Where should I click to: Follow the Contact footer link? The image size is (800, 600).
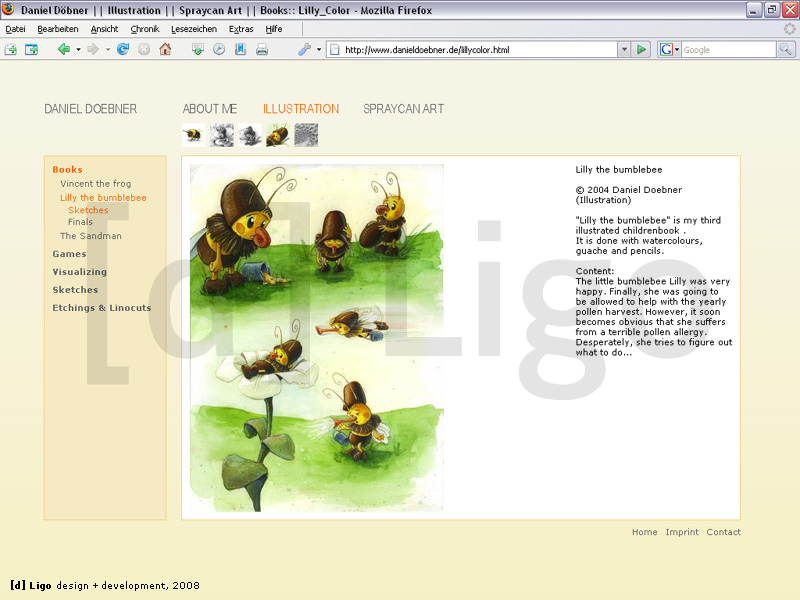[723, 532]
